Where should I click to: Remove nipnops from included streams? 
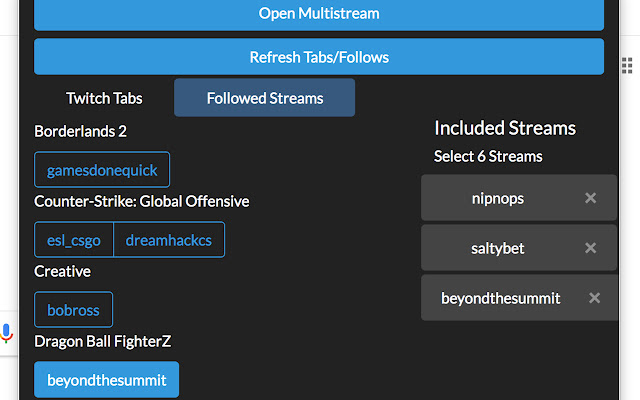pyautogui.click(x=590, y=198)
